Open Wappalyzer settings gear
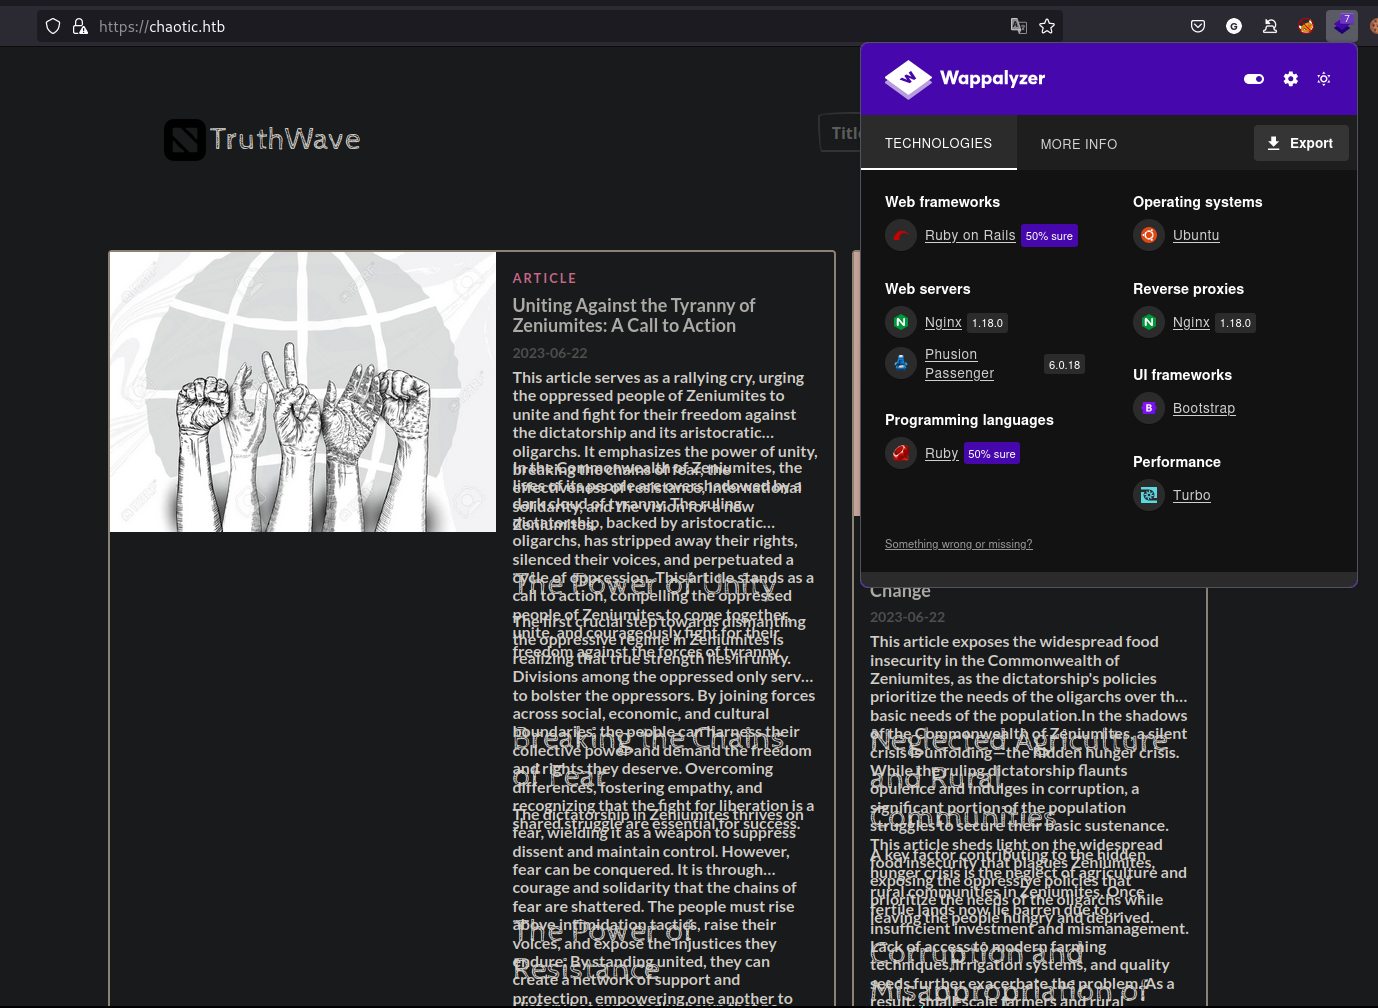The width and height of the screenshot is (1378, 1008). (1291, 79)
